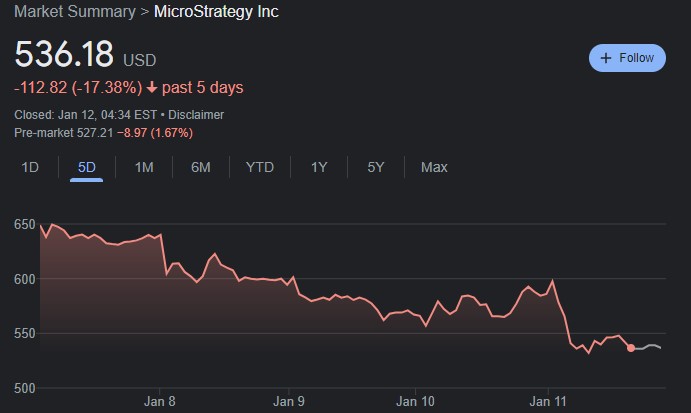Click the MicroStrategy Inc title
Screen dimensions: 691x413
pos(217,12)
